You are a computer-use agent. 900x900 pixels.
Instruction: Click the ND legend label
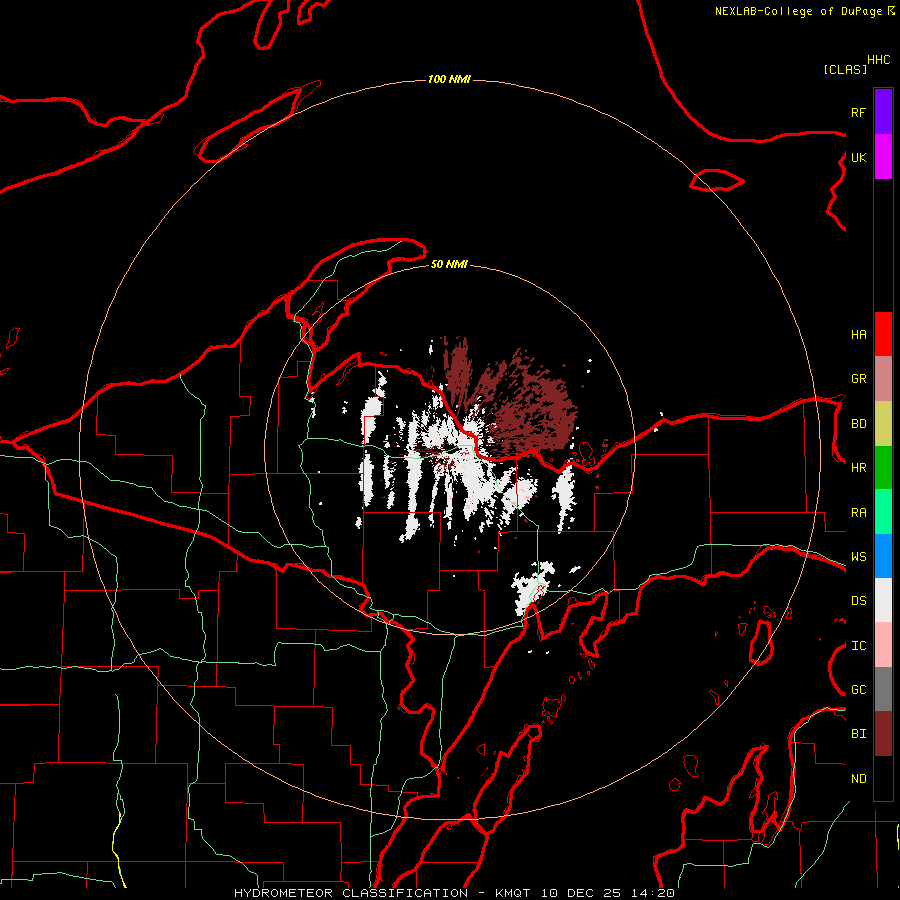pyautogui.click(x=858, y=779)
